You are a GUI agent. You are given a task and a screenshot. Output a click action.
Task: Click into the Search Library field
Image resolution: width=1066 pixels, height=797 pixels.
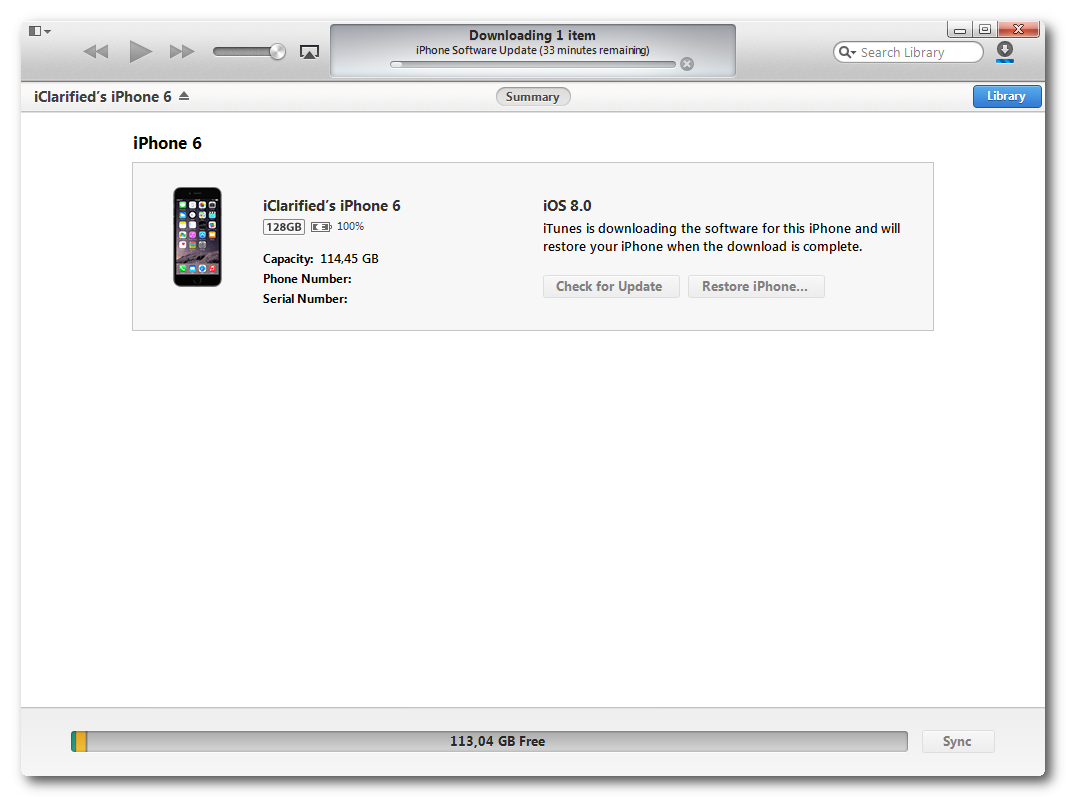[908, 52]
